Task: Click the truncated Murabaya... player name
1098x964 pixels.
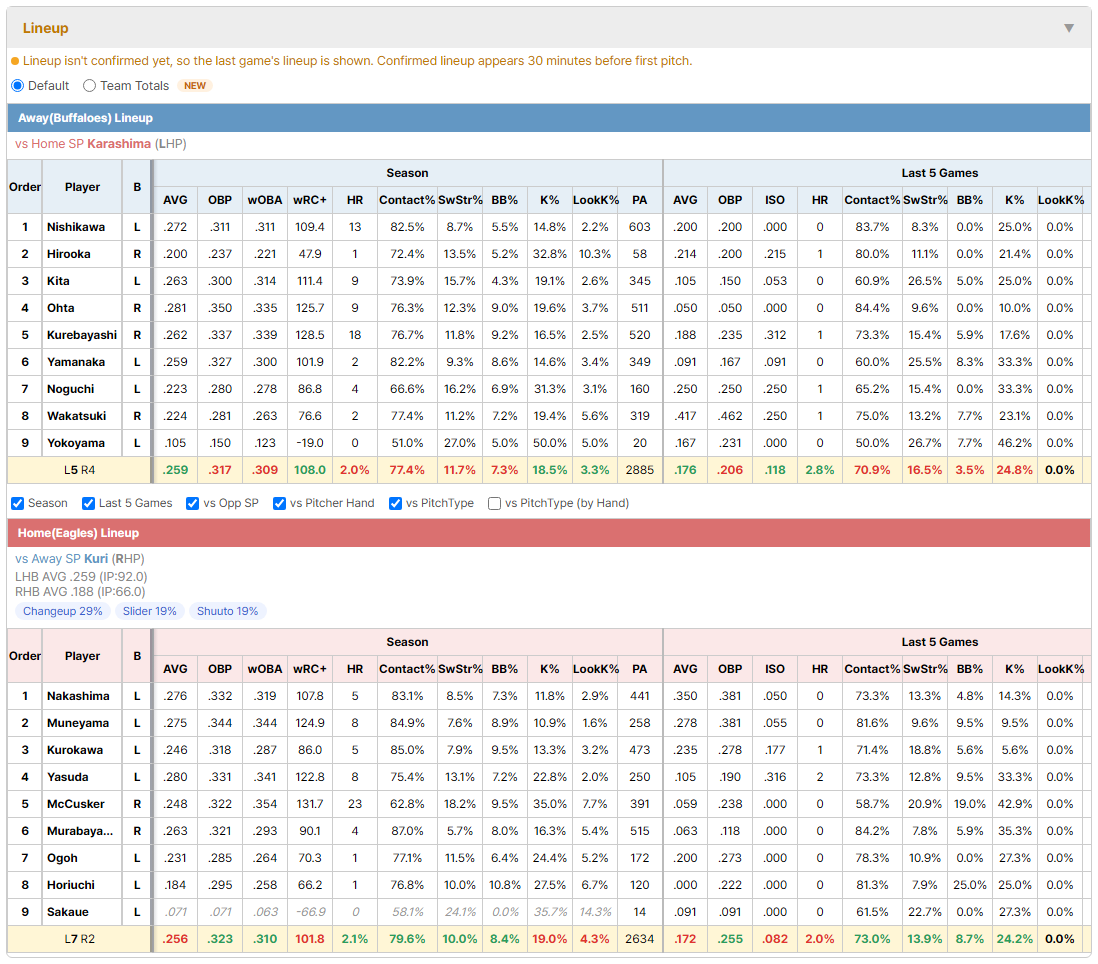Action: [x=80, y=831]
